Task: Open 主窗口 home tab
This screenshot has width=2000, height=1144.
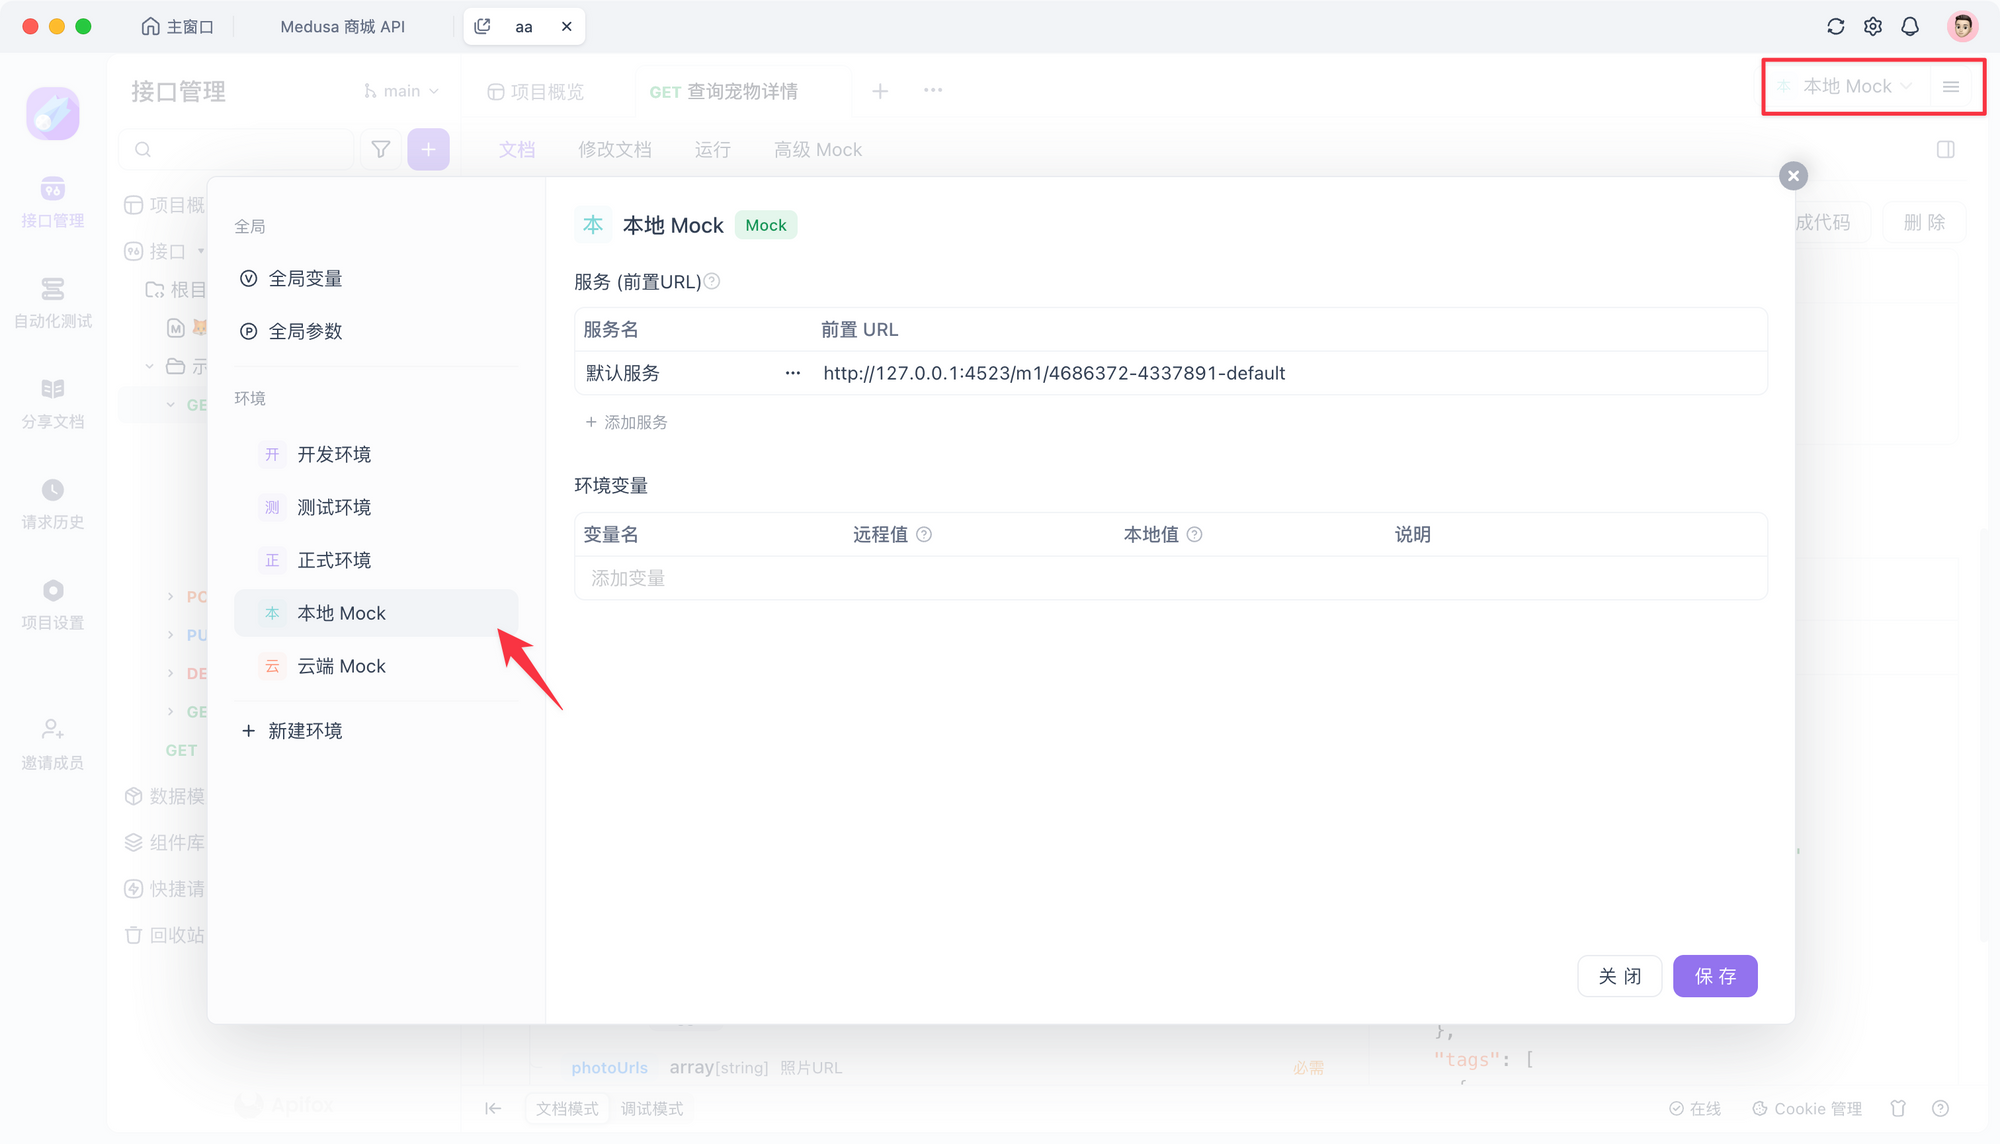Action: [178, 27]
